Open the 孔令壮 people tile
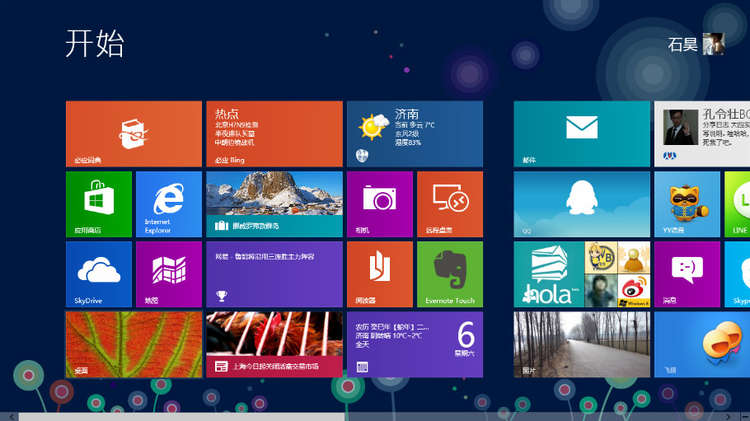 [702, 134]
